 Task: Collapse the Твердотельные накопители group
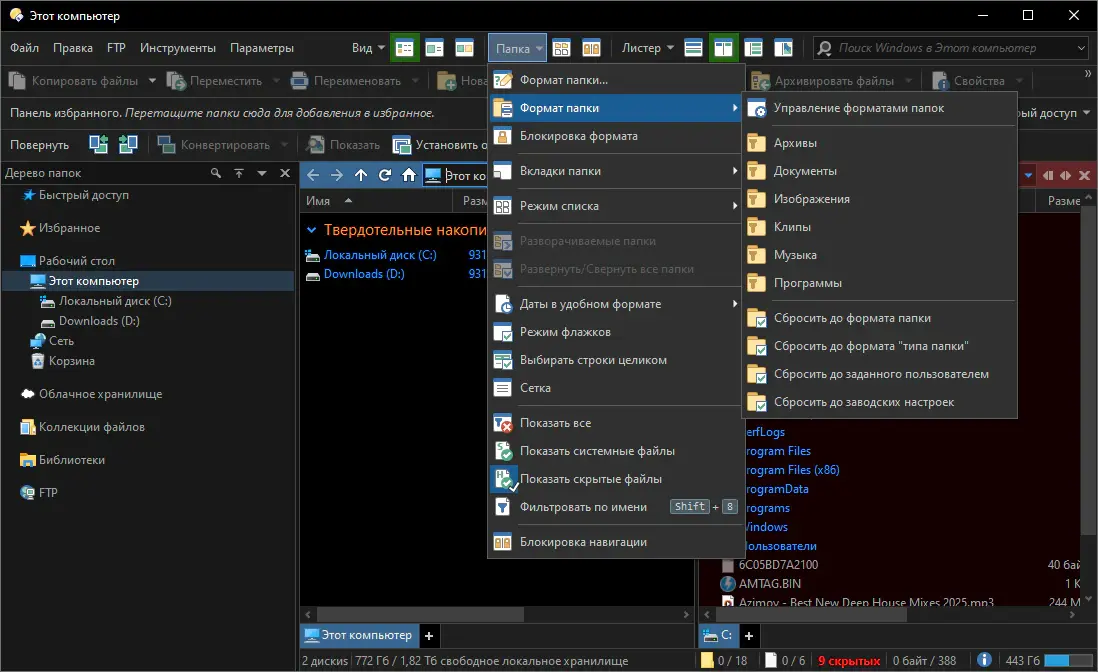click(x=312, y=230)
